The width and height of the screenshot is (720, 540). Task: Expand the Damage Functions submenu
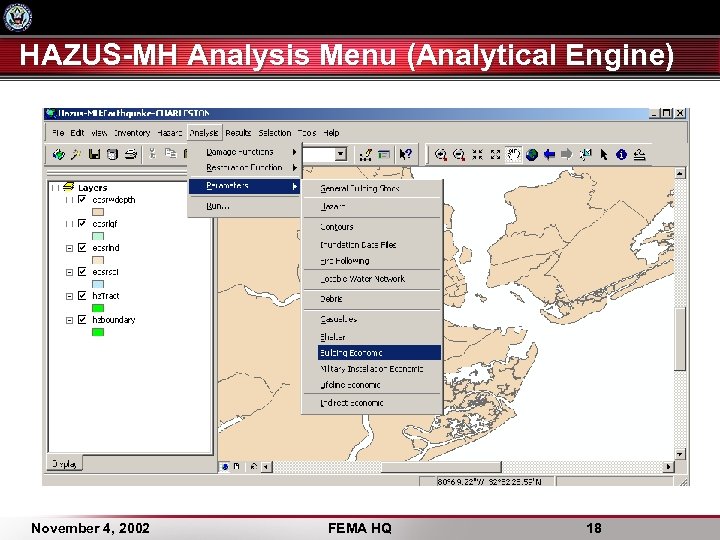pos(244,152)
